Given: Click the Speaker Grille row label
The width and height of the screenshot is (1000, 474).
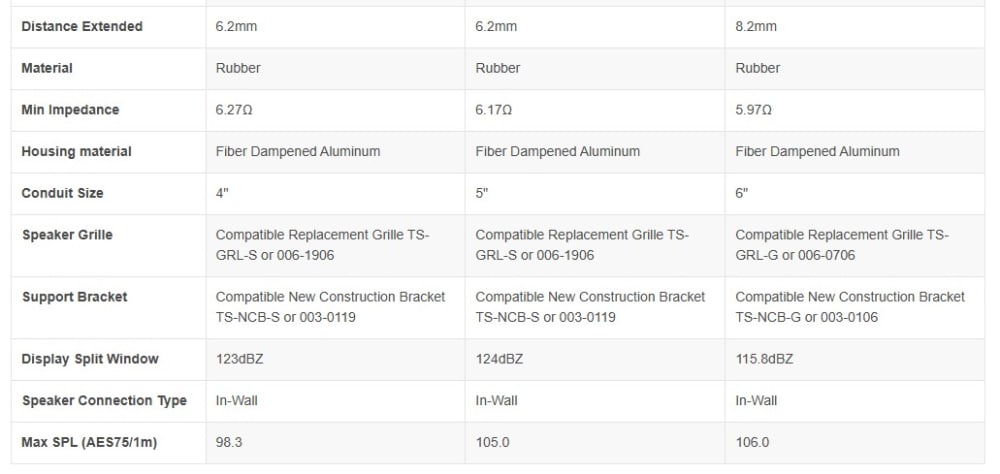Looking at the screenshot, I should (67, 235).
